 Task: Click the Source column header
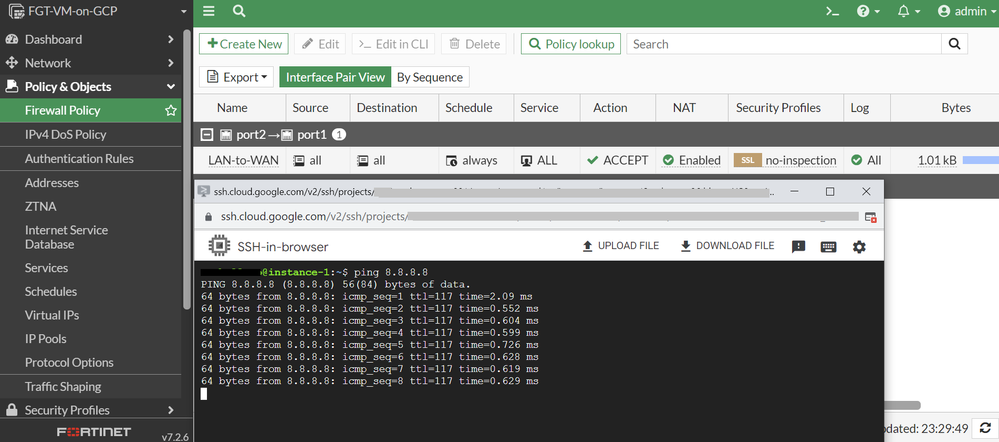[x=310, y=108]
